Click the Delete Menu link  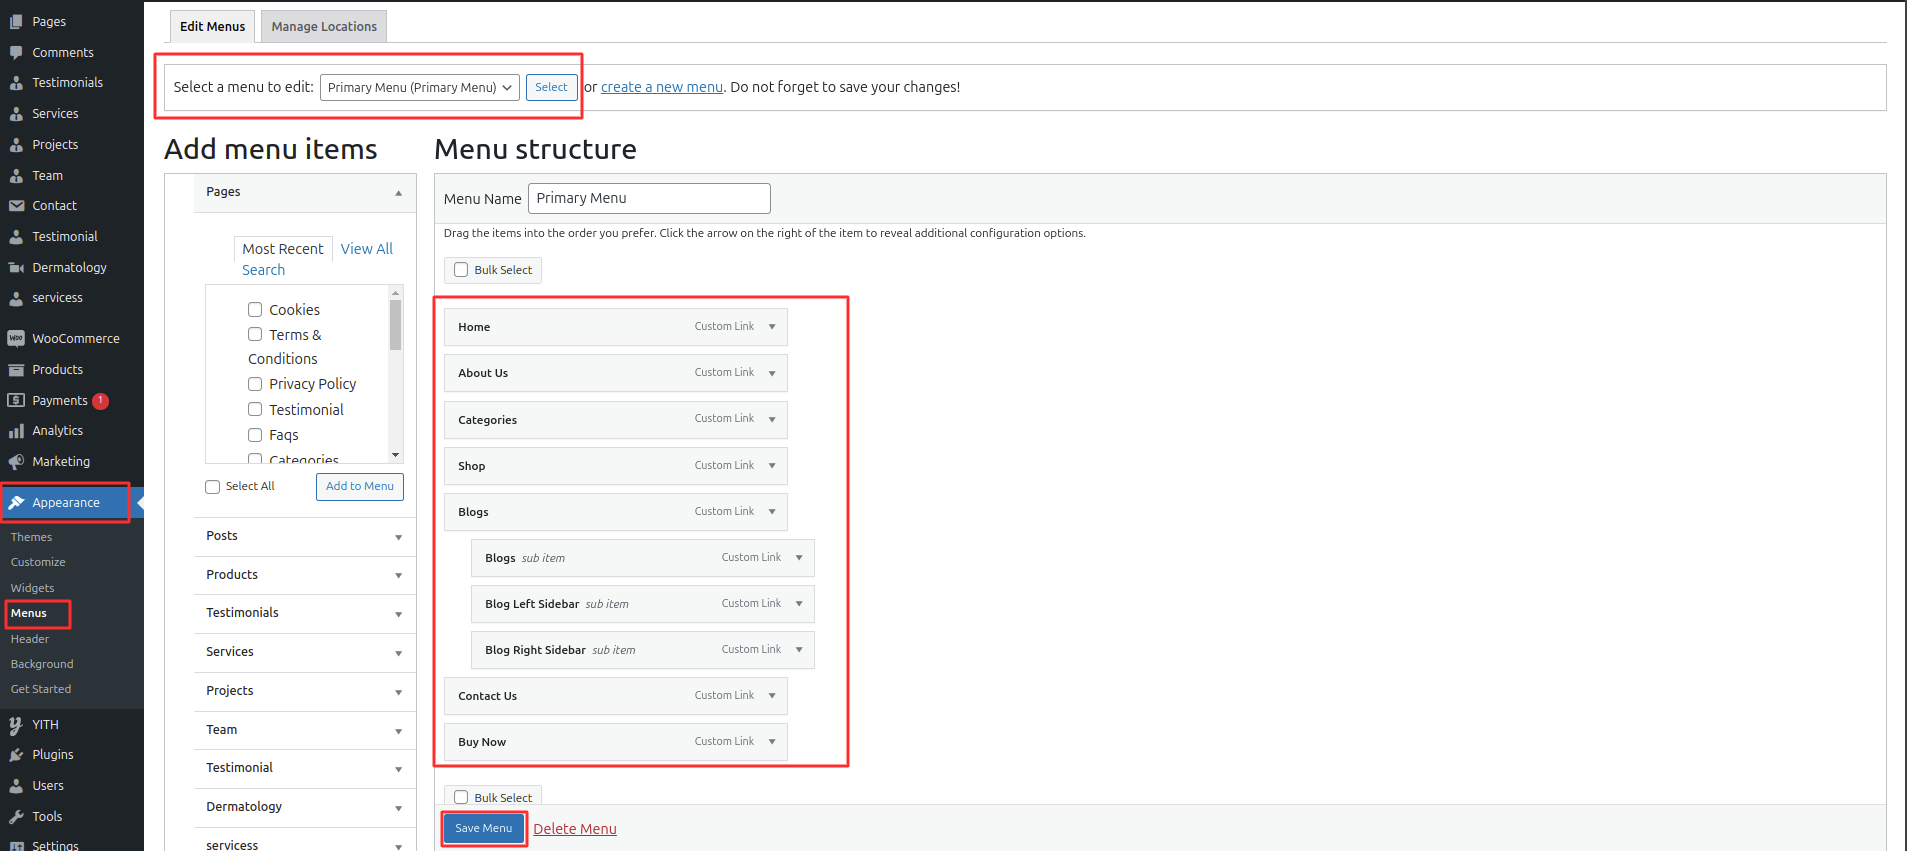coord(575,829)
